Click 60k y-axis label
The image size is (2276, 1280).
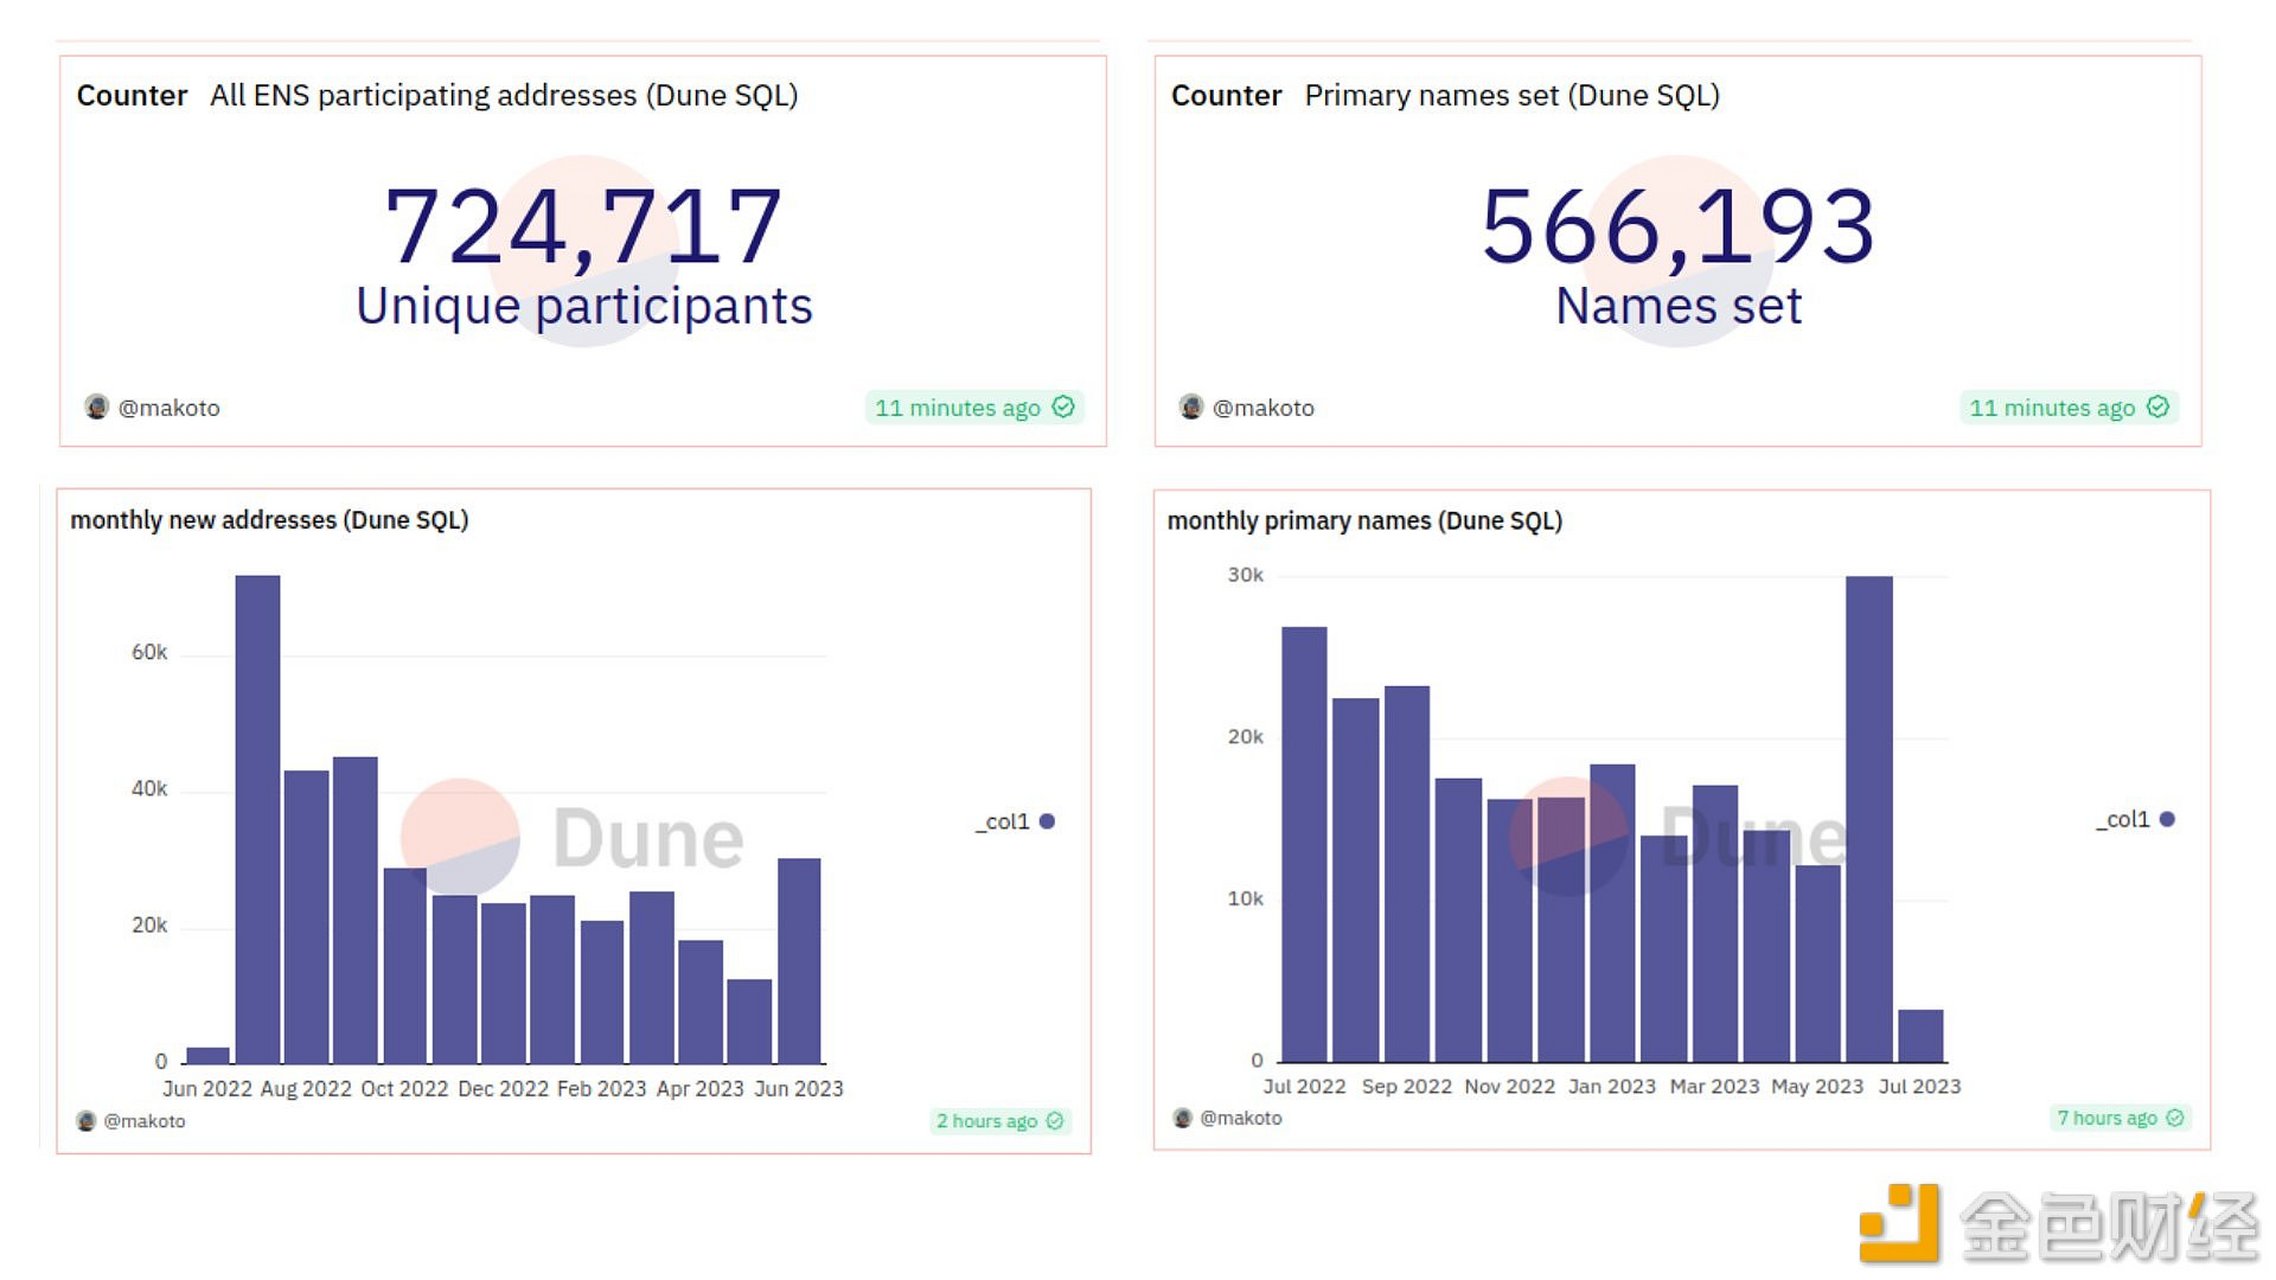(x=149, y=652)
